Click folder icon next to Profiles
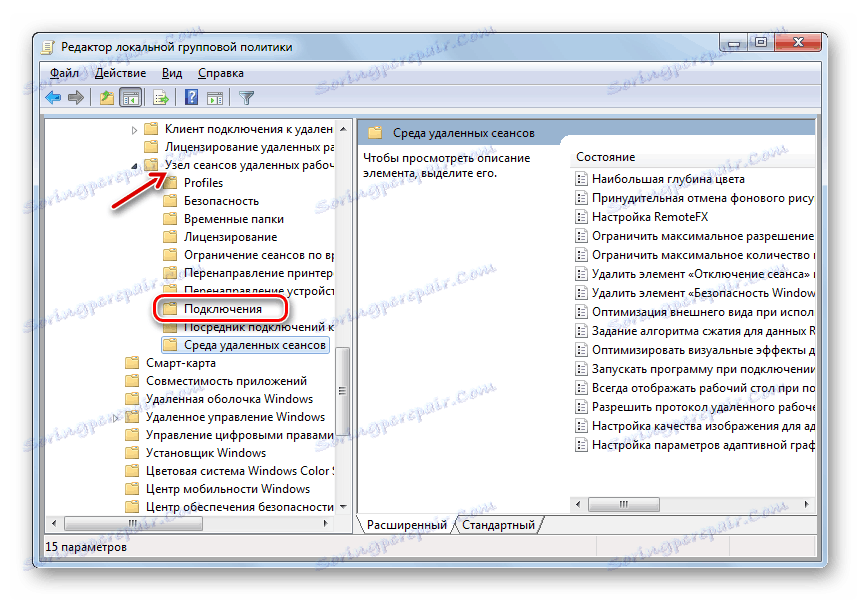 coord(170,183)
